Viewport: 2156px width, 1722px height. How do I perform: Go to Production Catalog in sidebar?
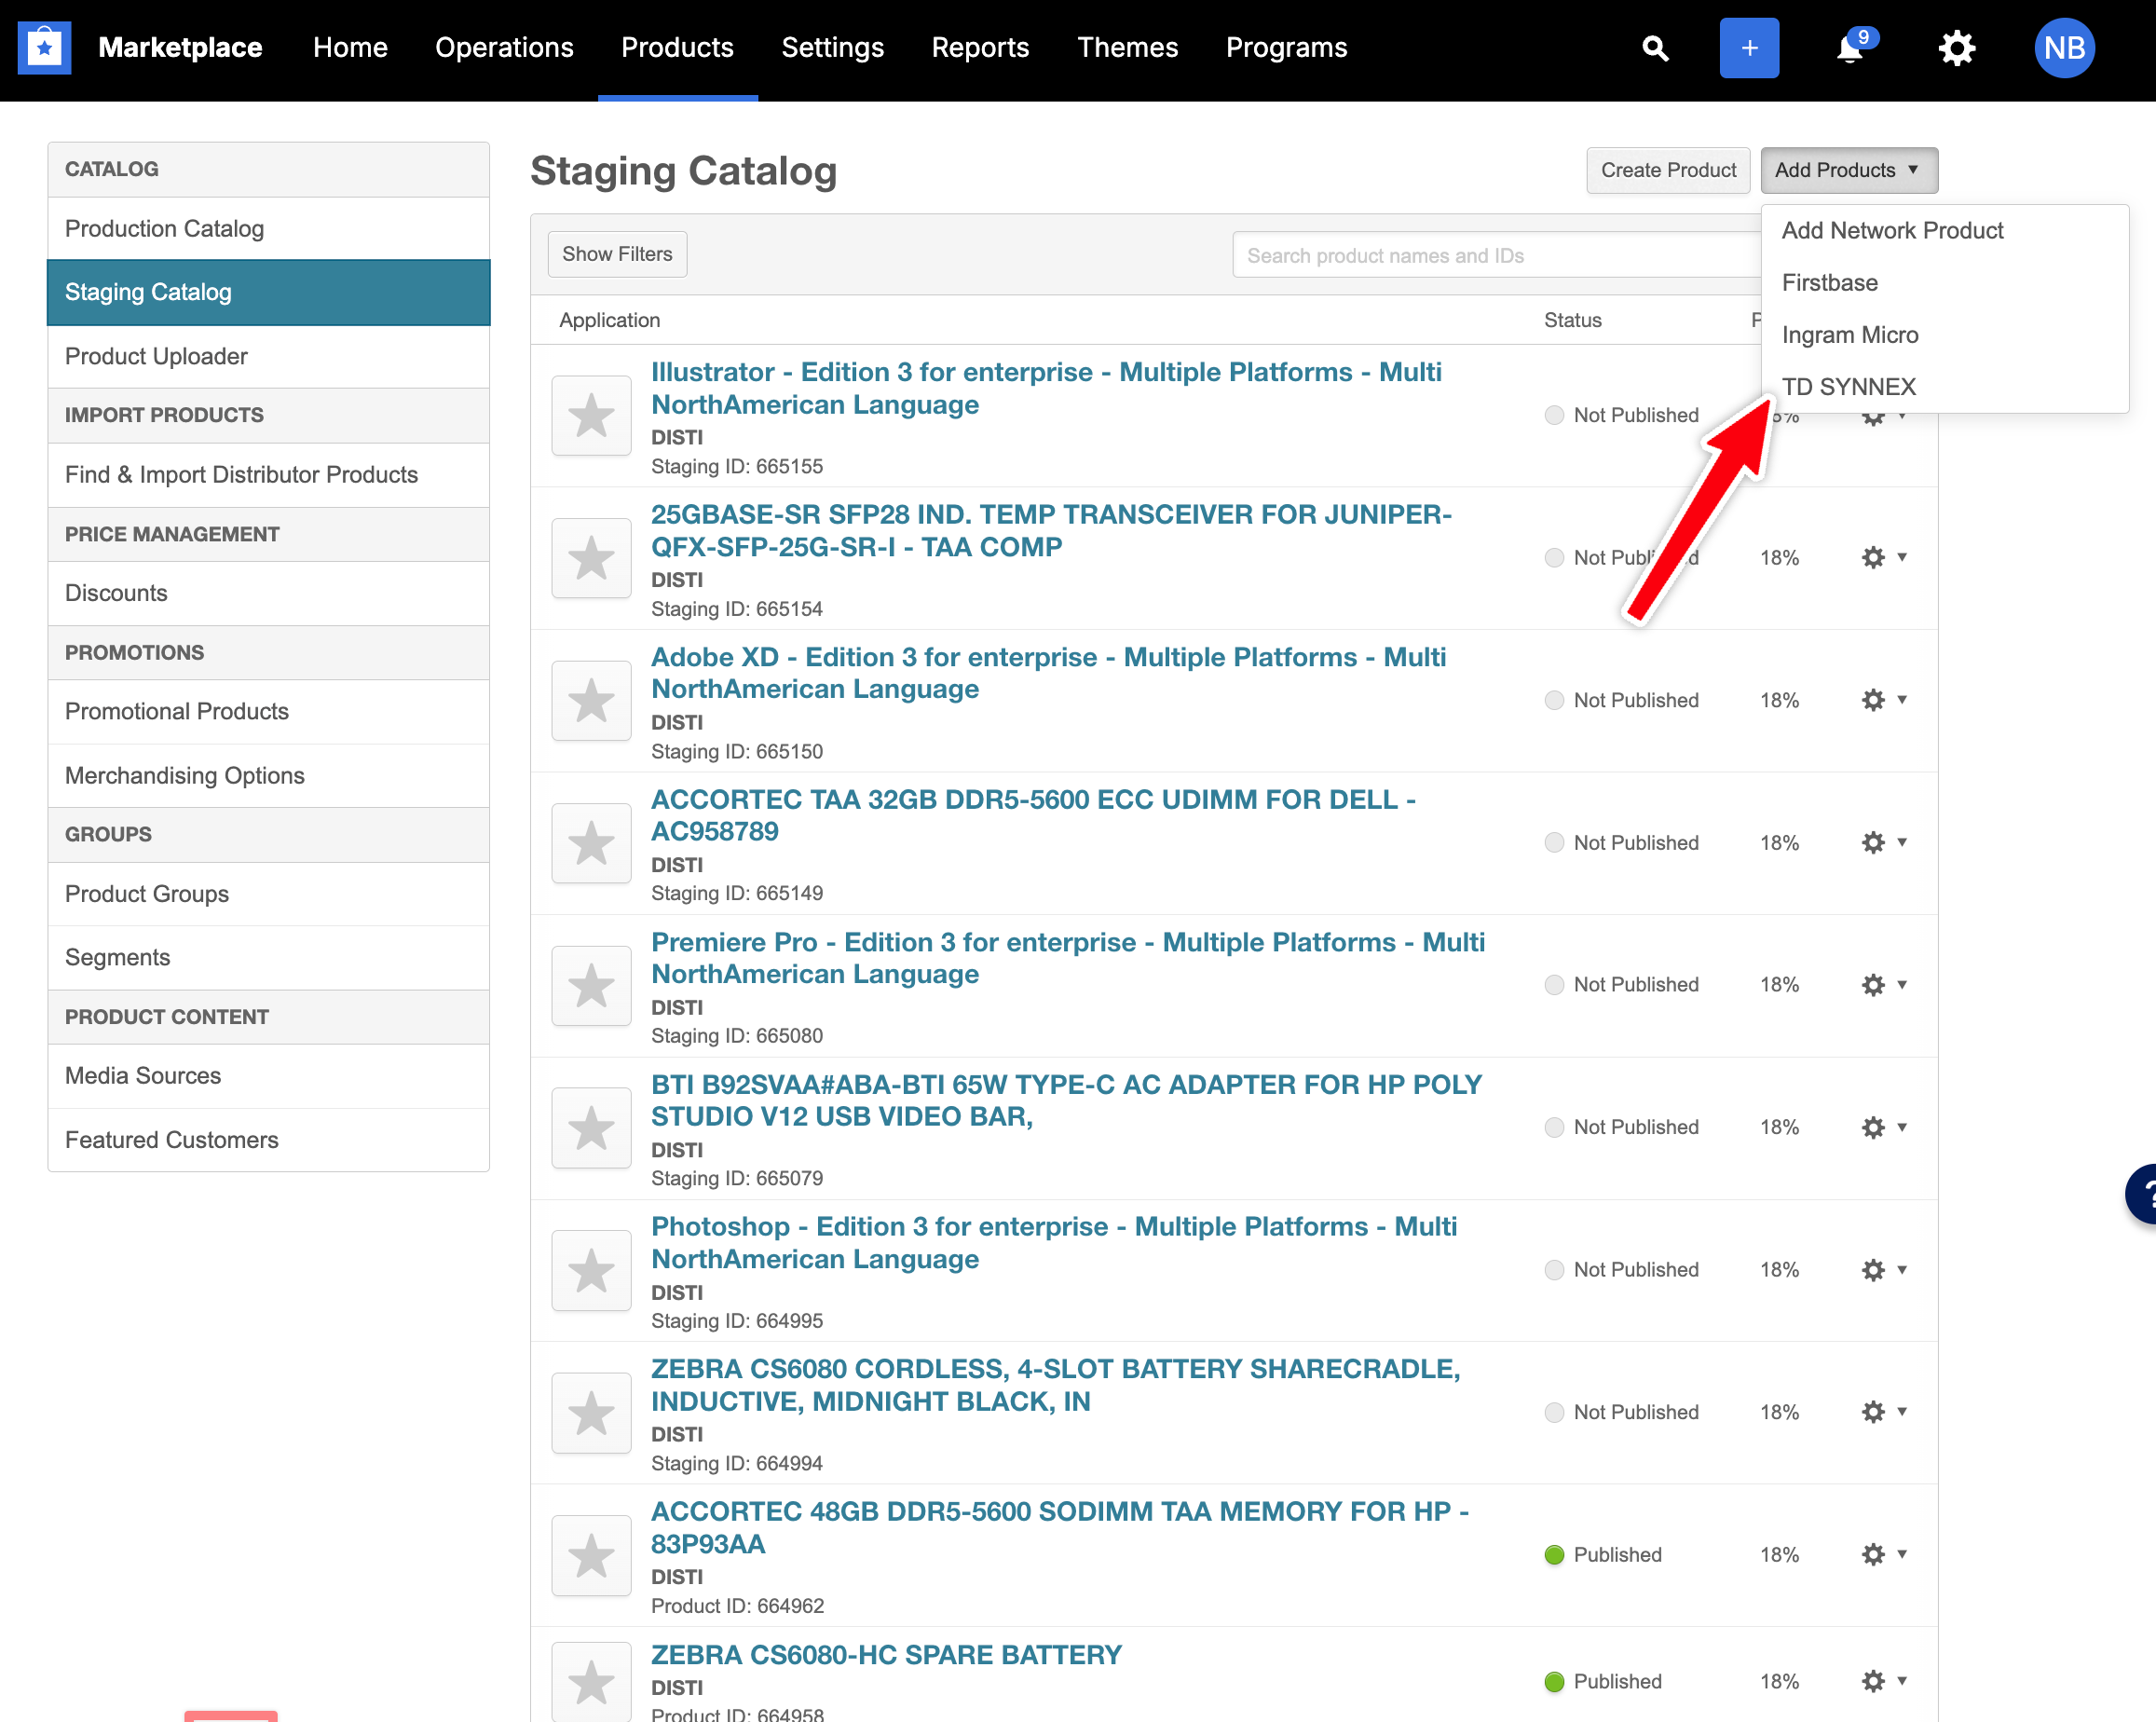[x=165, y=229]
